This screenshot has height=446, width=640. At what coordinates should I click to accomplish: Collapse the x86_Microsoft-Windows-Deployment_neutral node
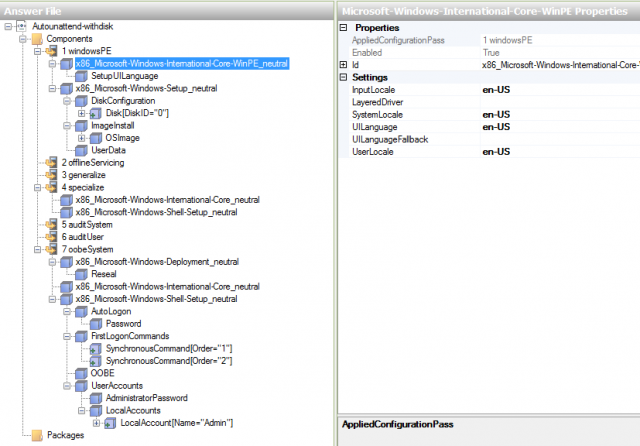pyautogui.click(x=52, y=262)
